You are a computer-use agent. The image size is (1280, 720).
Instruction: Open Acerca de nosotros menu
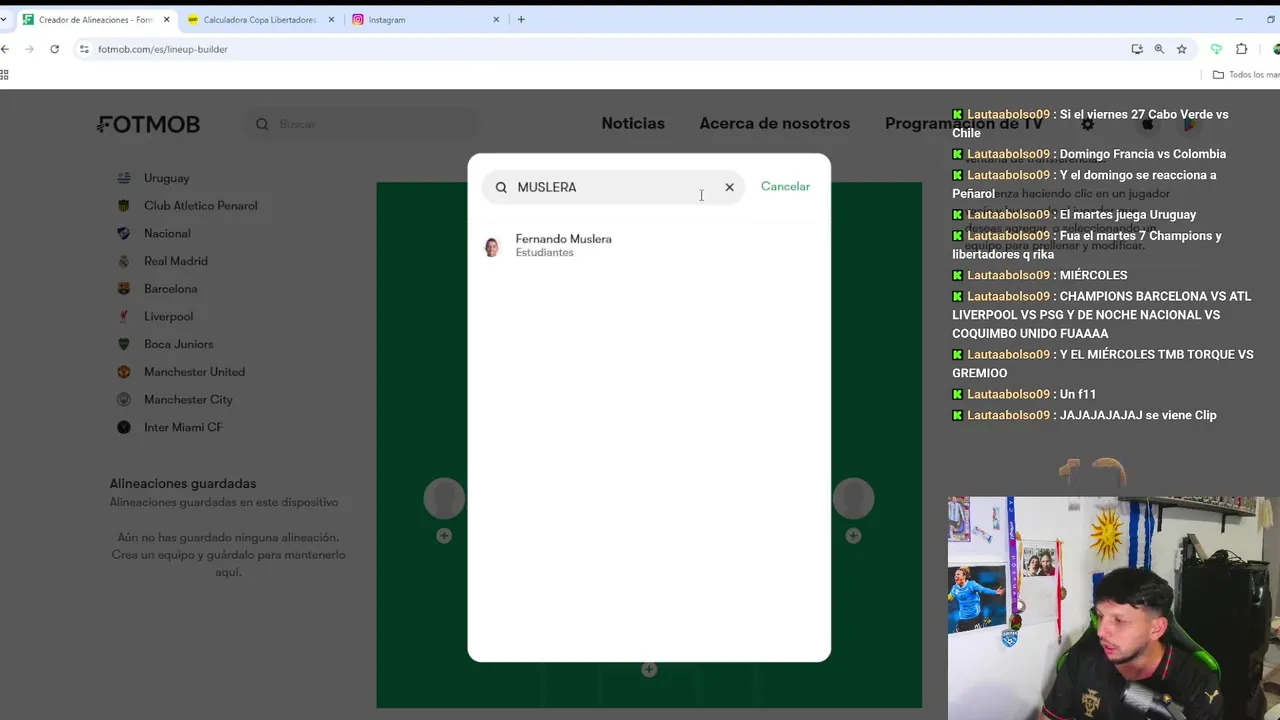(x=774, y=123)
